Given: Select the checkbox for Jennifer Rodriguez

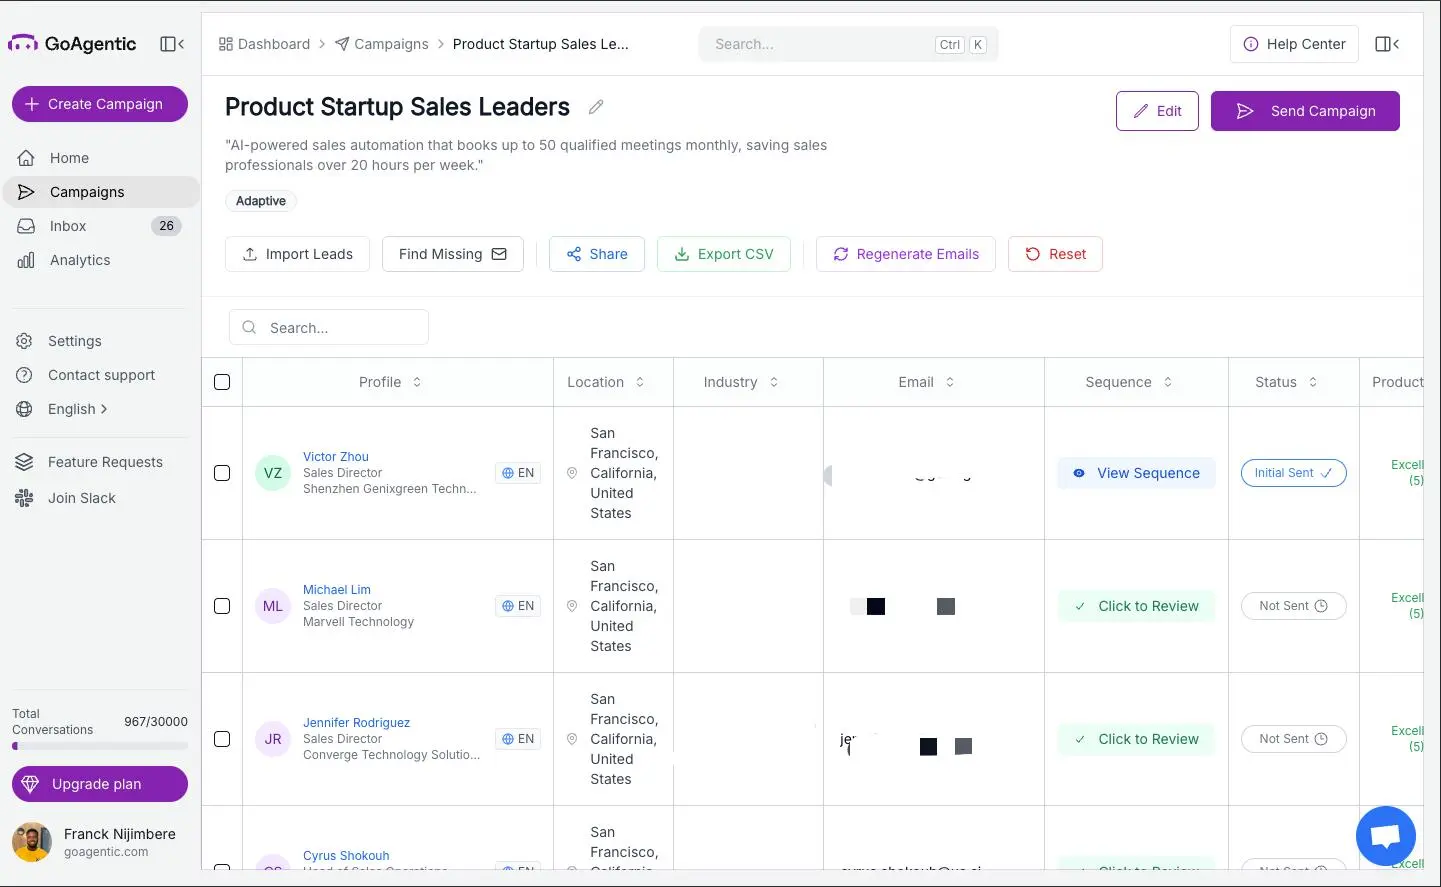Looking at the screenshot, I should [222, 739].
